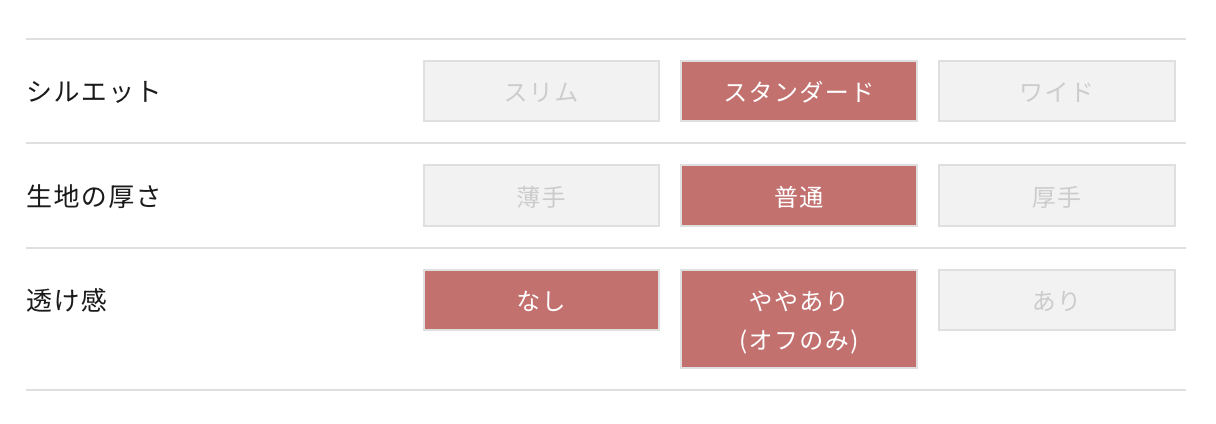The height and width of the screenshot is (424, 1216).
Task: Pick あり for 透け感
Action: tap(1057, 300)
